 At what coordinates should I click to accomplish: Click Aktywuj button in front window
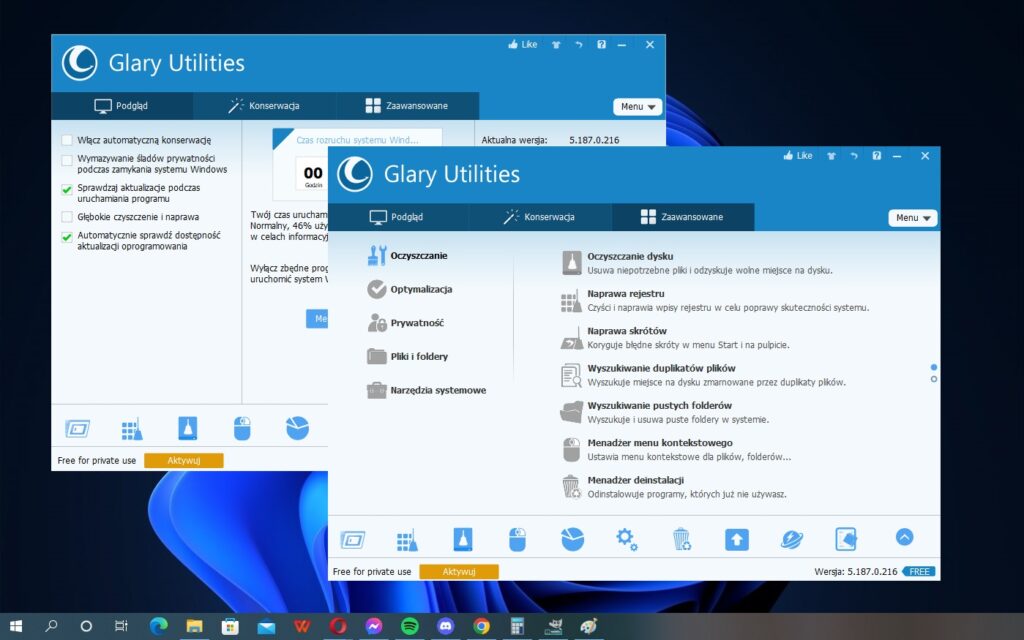click(458, 571)
